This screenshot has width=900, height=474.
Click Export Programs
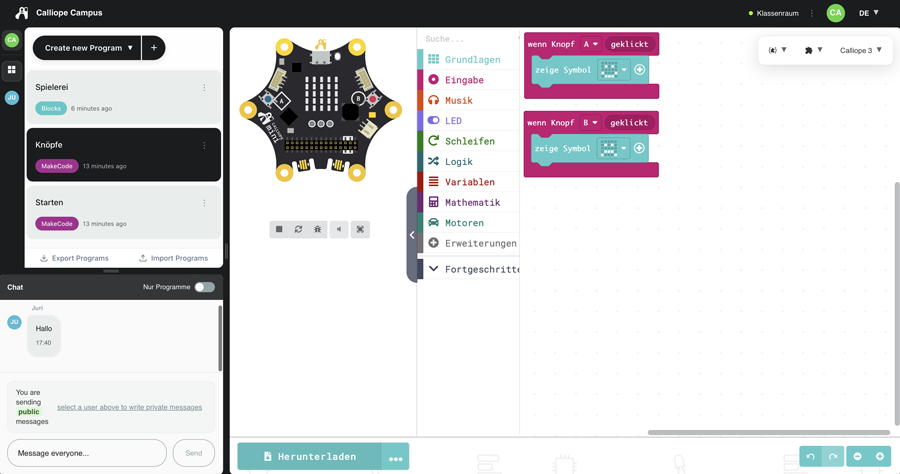[x=74, y=258]
